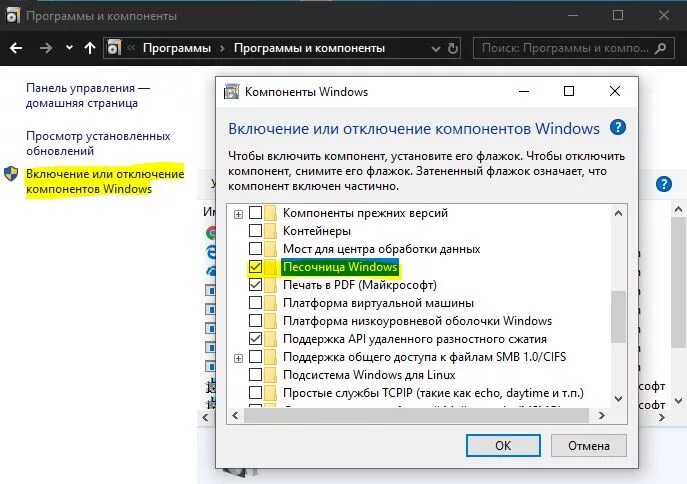Open address bar history dropdown

tap(436, 49)
